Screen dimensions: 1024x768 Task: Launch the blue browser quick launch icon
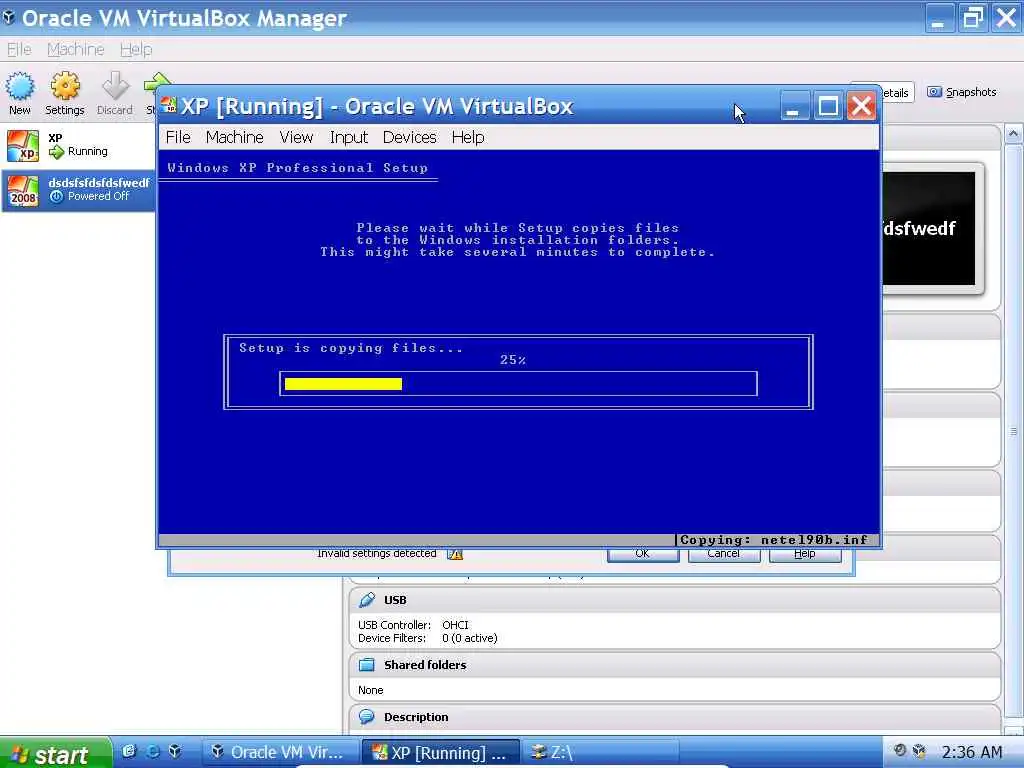pos(152,751)
